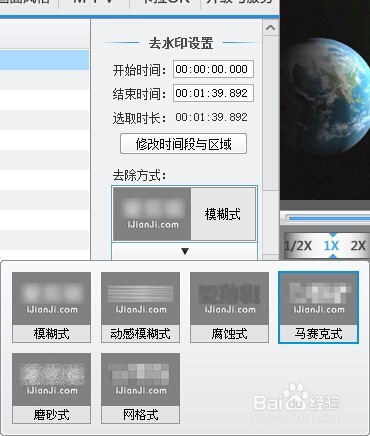370x436 pixels.
Task: Open the 卡拉OK tab
Action: (x=165, y=3)
